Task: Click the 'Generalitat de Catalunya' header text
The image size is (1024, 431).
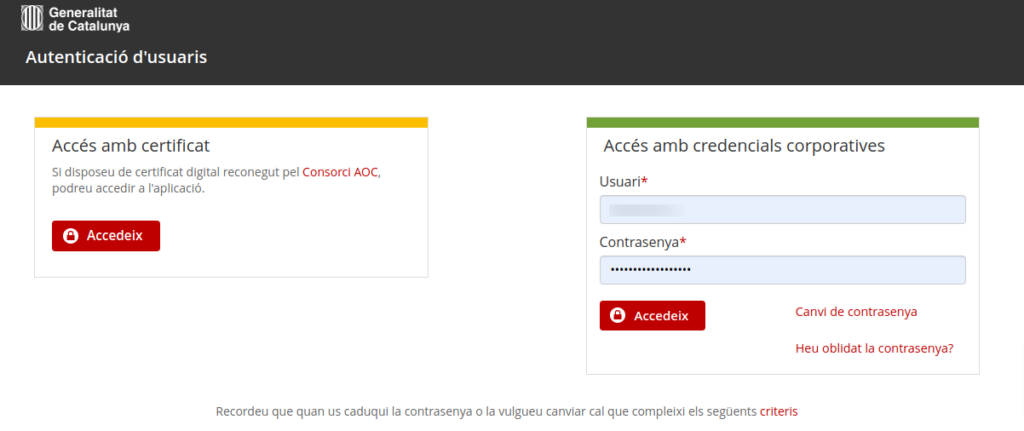Action: pyautogui.click(x=89, y=18)
